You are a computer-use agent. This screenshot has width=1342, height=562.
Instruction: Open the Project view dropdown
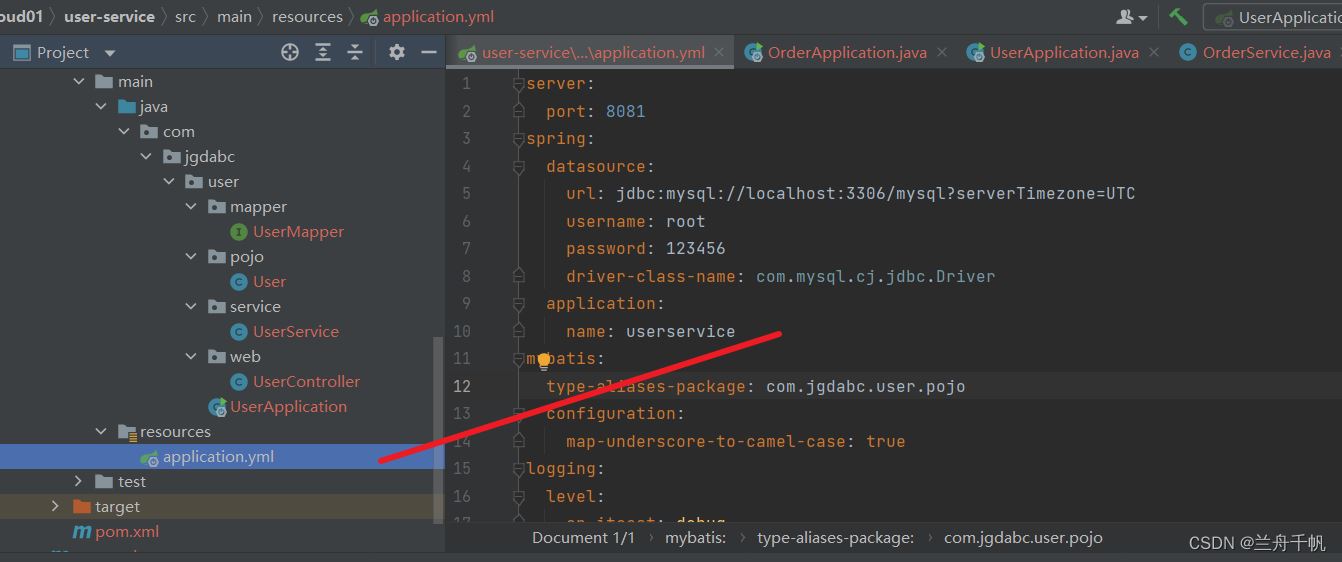pos(110,53)
